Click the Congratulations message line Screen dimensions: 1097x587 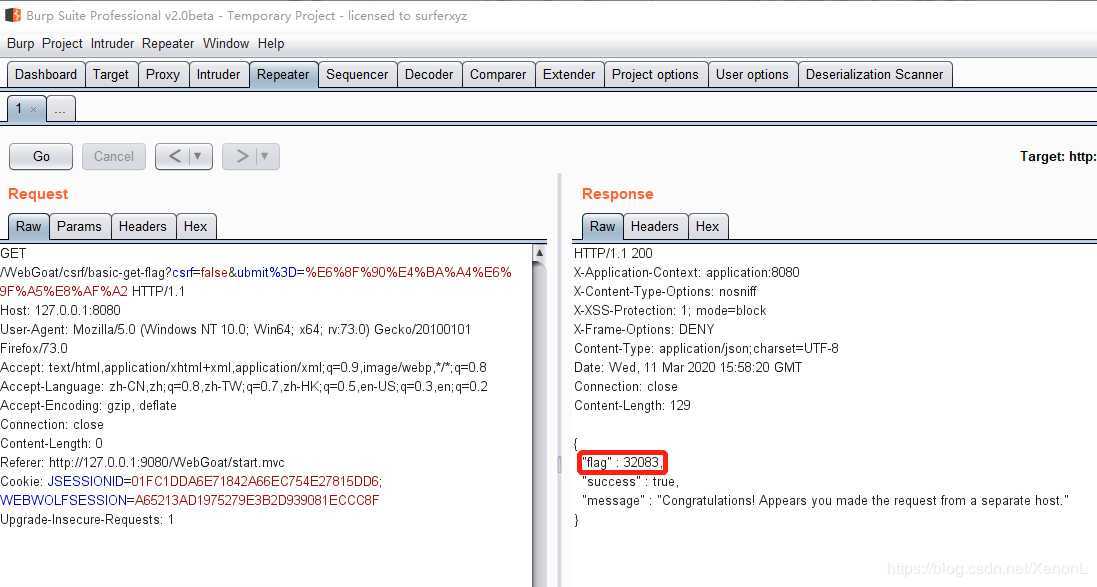point(826,500)
